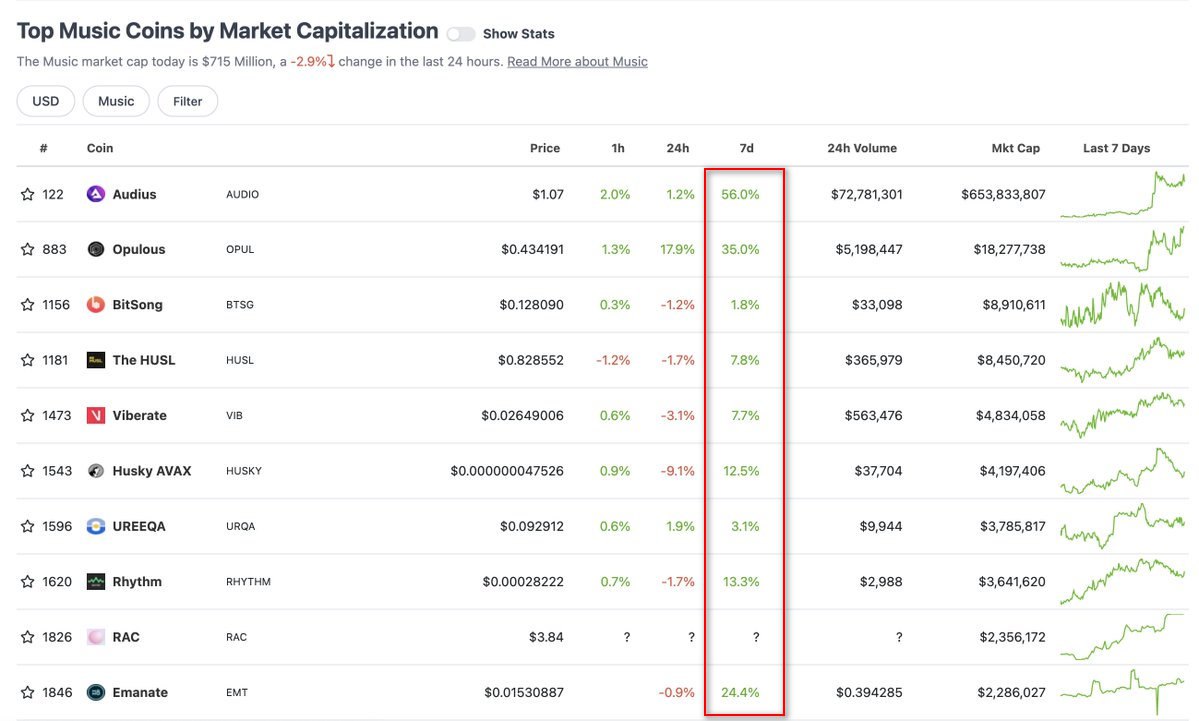
Task: Open the USD currency dropdown
Action: (x=46, y=101)
